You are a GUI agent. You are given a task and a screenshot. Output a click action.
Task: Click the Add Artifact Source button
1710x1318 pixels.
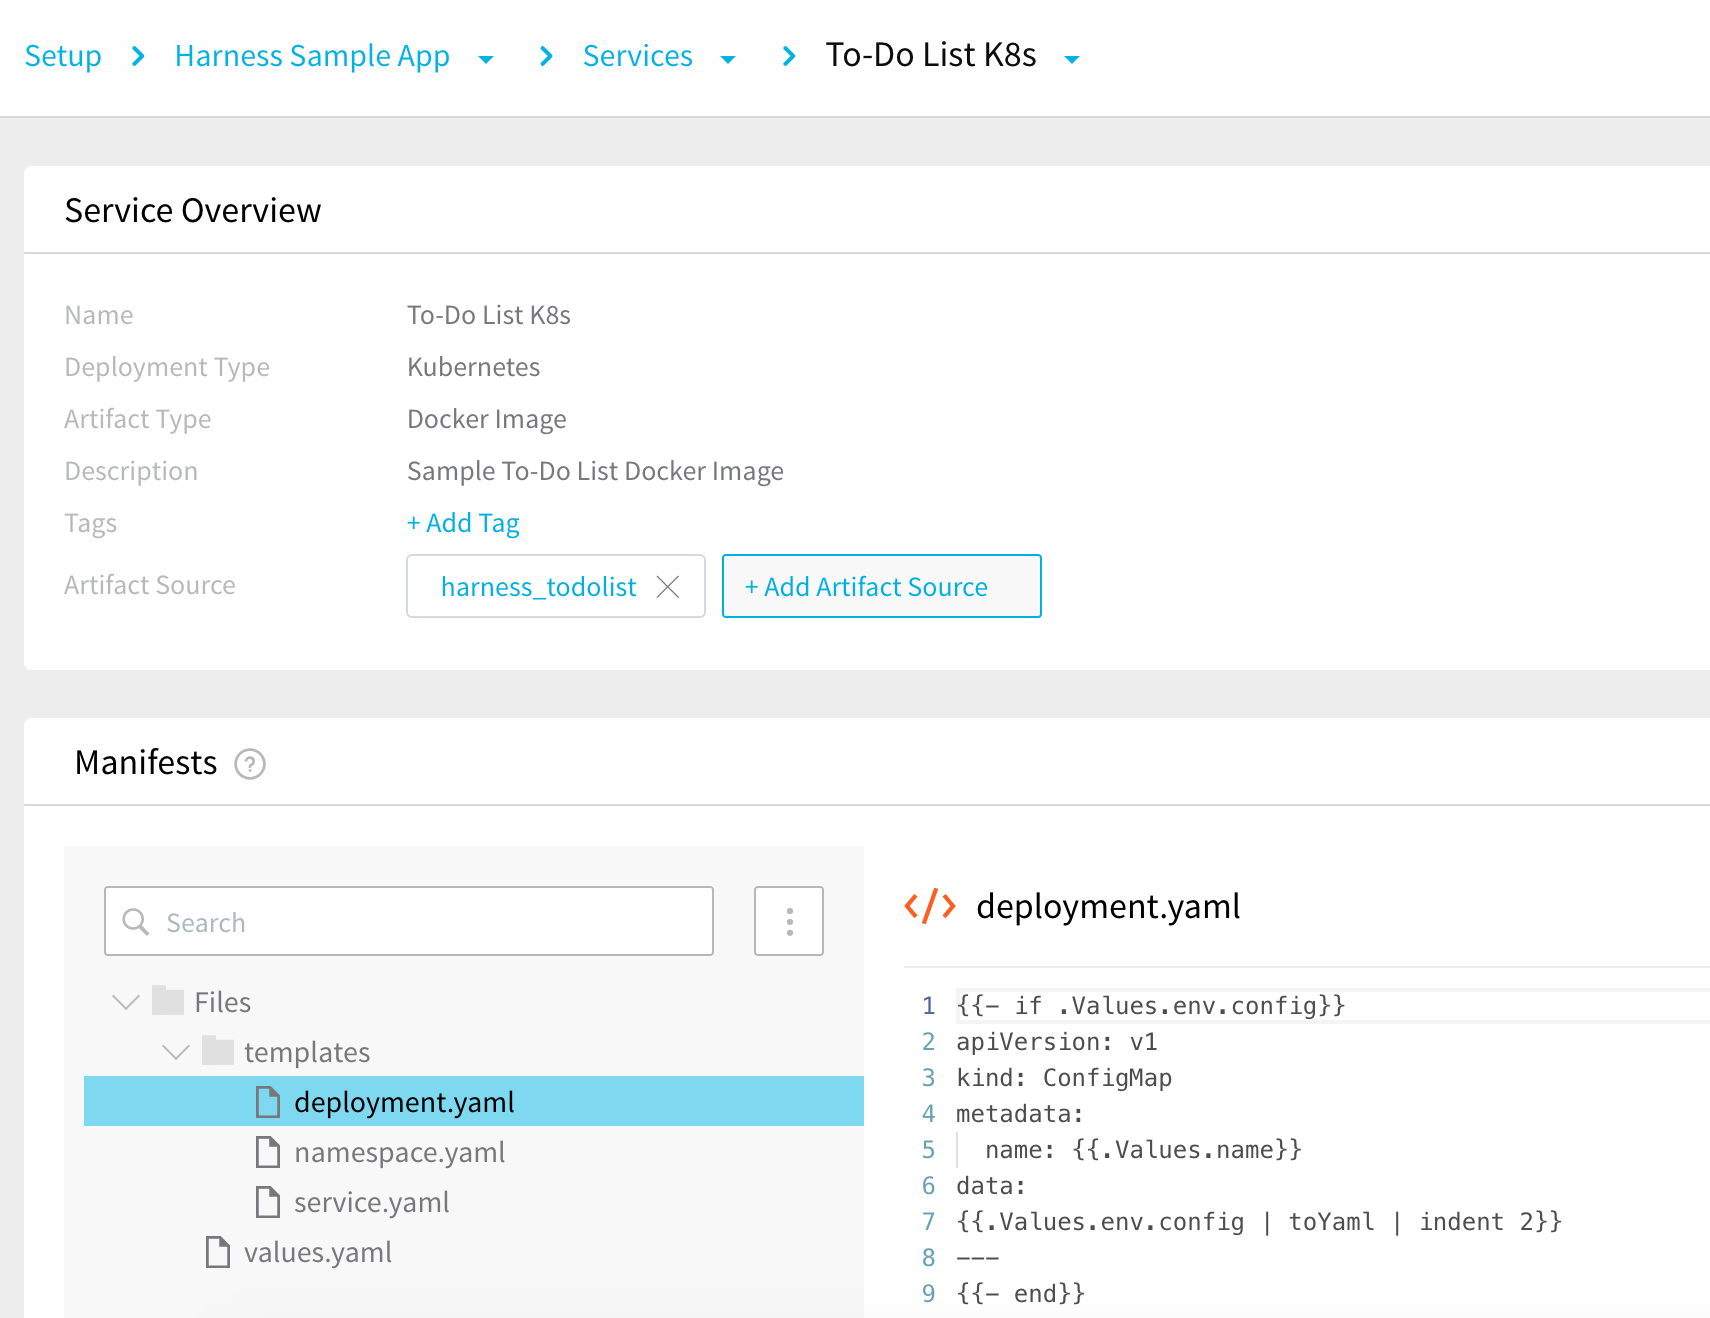882,586
